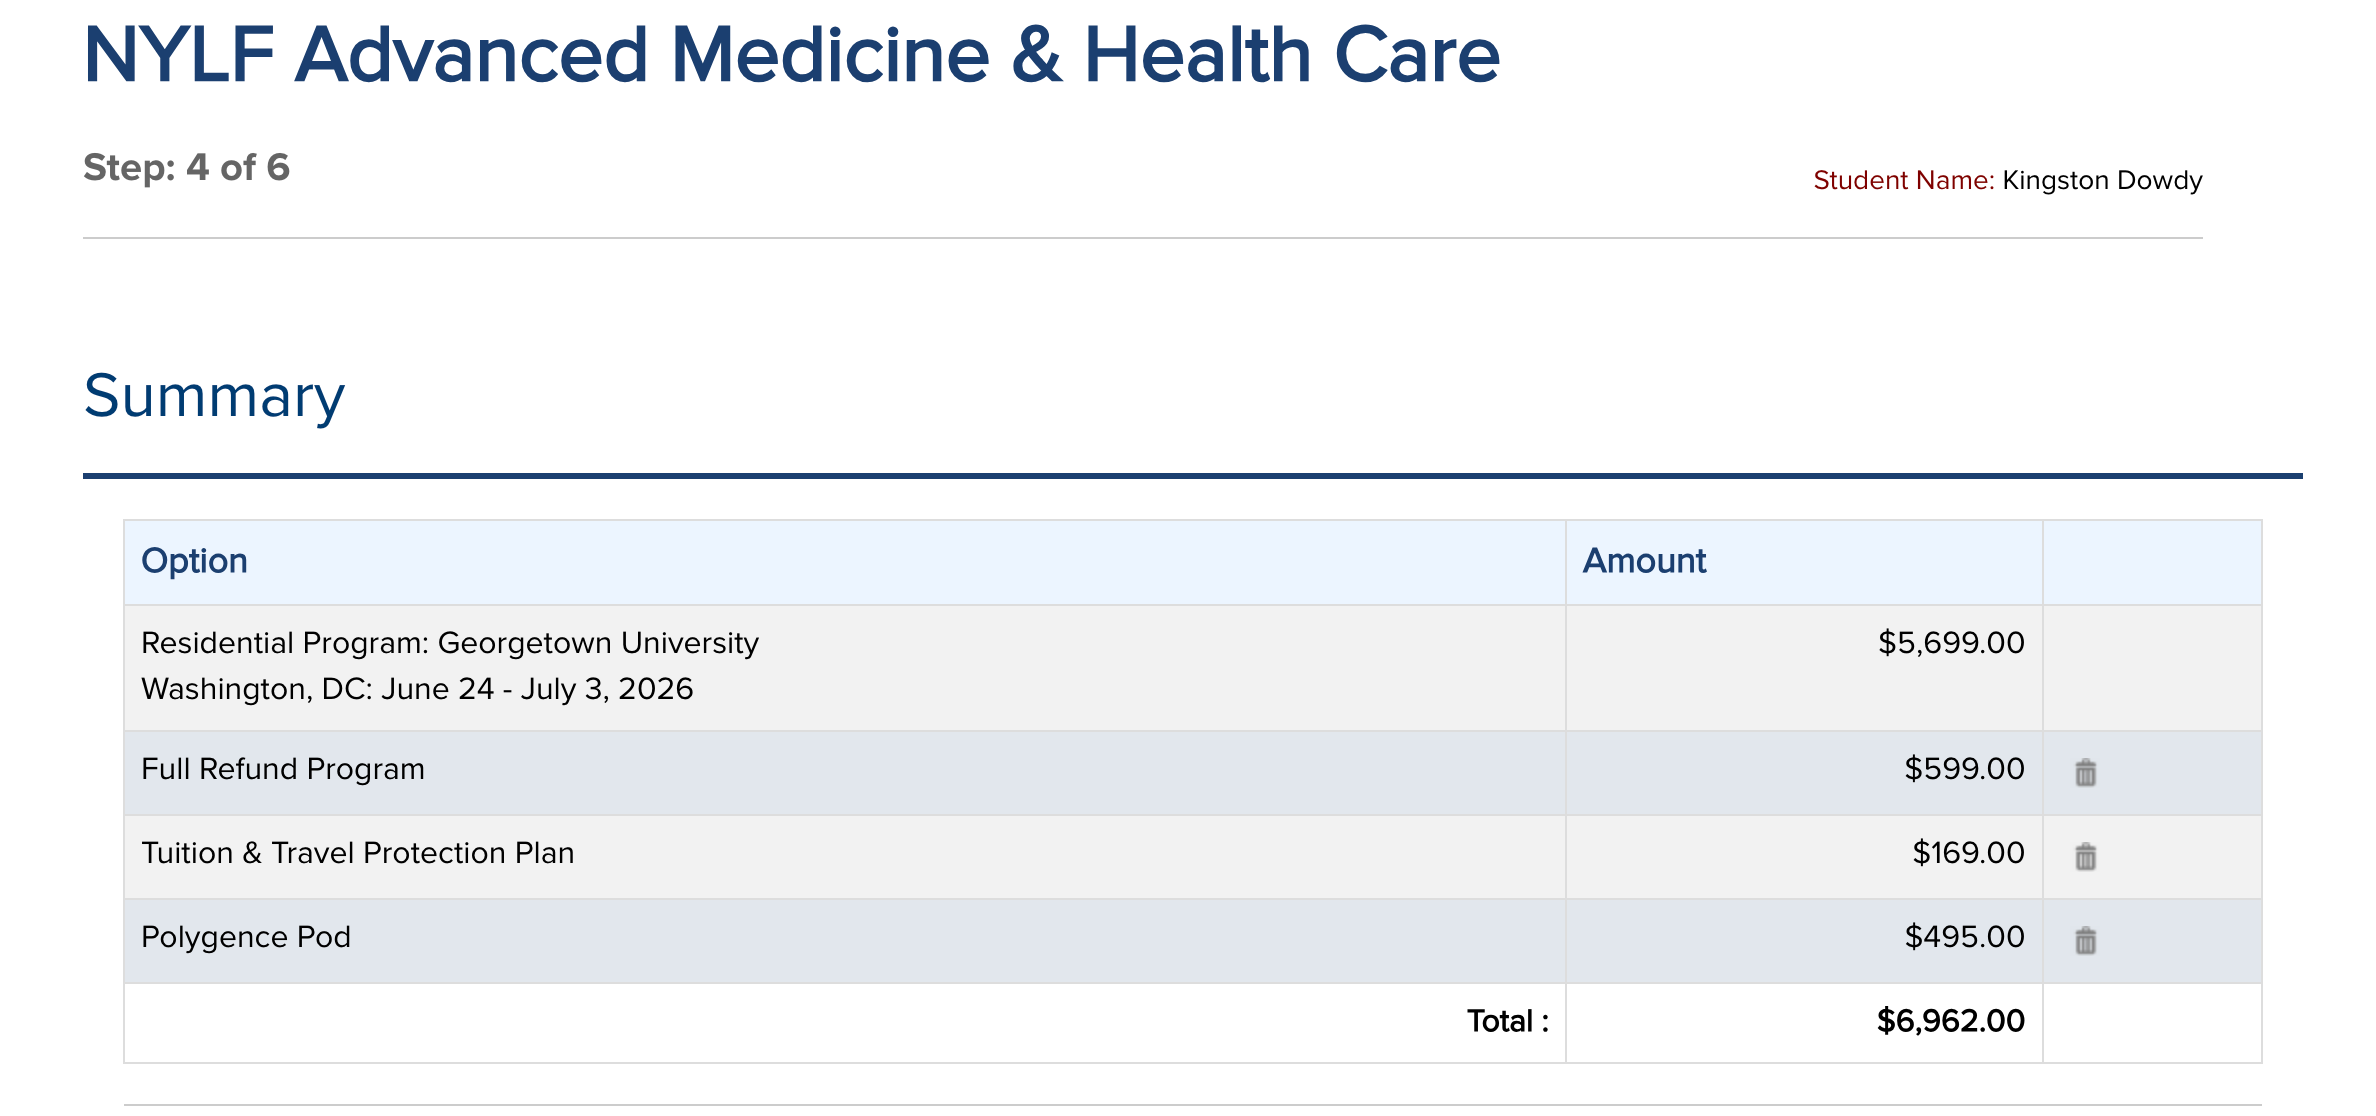
Task: Click the red "Student Name:" label
Action: tap(1903, 180)
